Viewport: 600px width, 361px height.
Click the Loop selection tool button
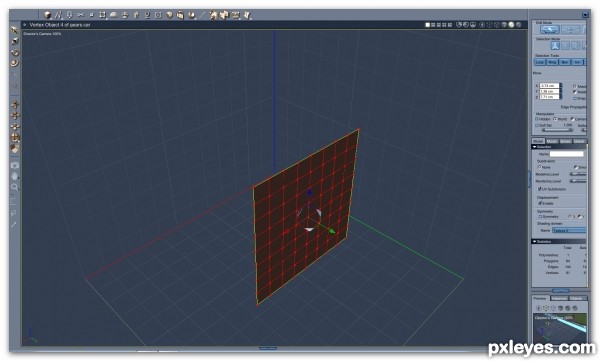click(x=540, y=62)
